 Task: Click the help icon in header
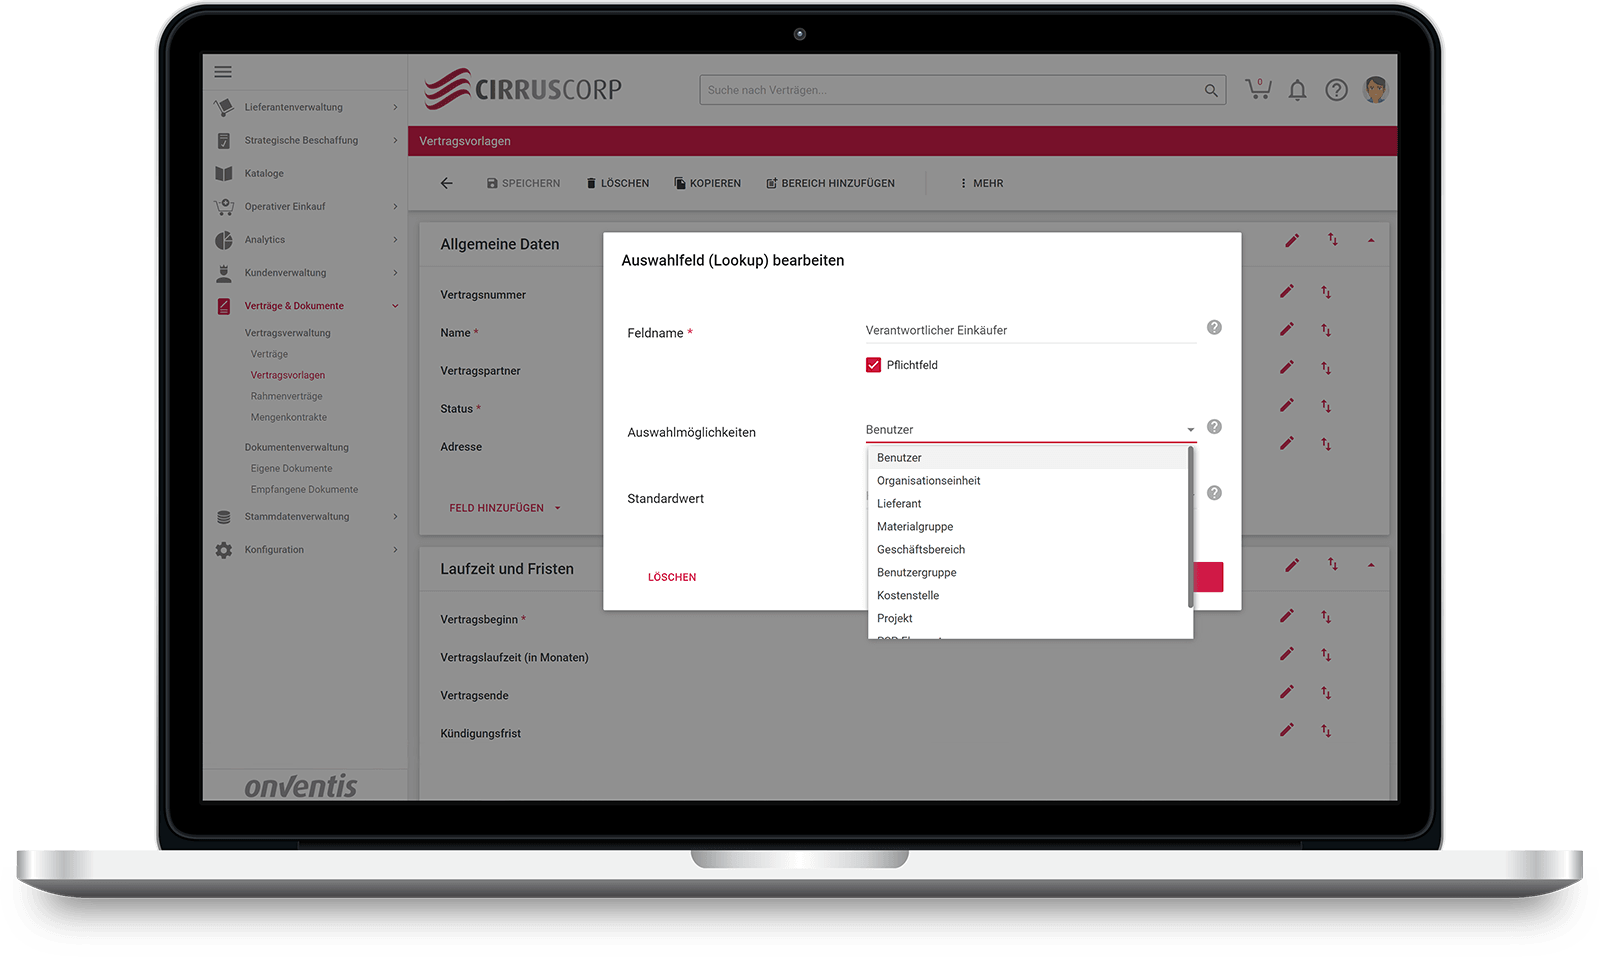[1336, 91]
